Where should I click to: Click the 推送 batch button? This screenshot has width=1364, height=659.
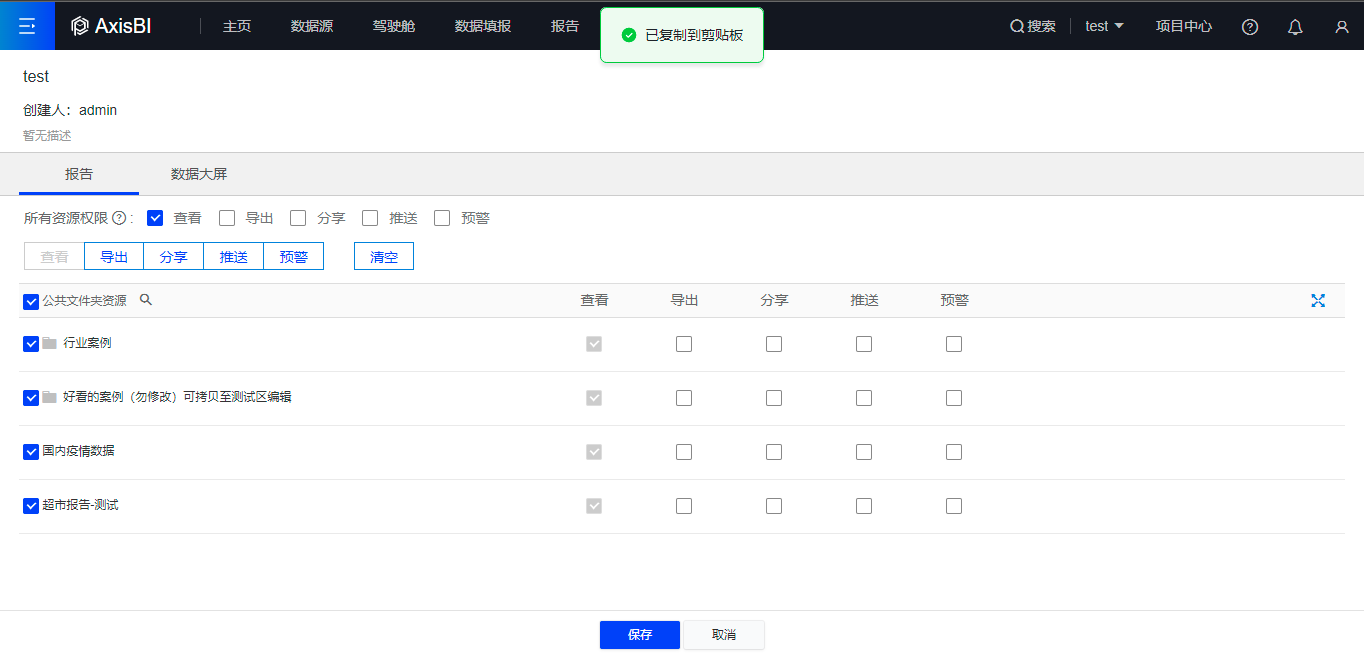click(234, 256)
